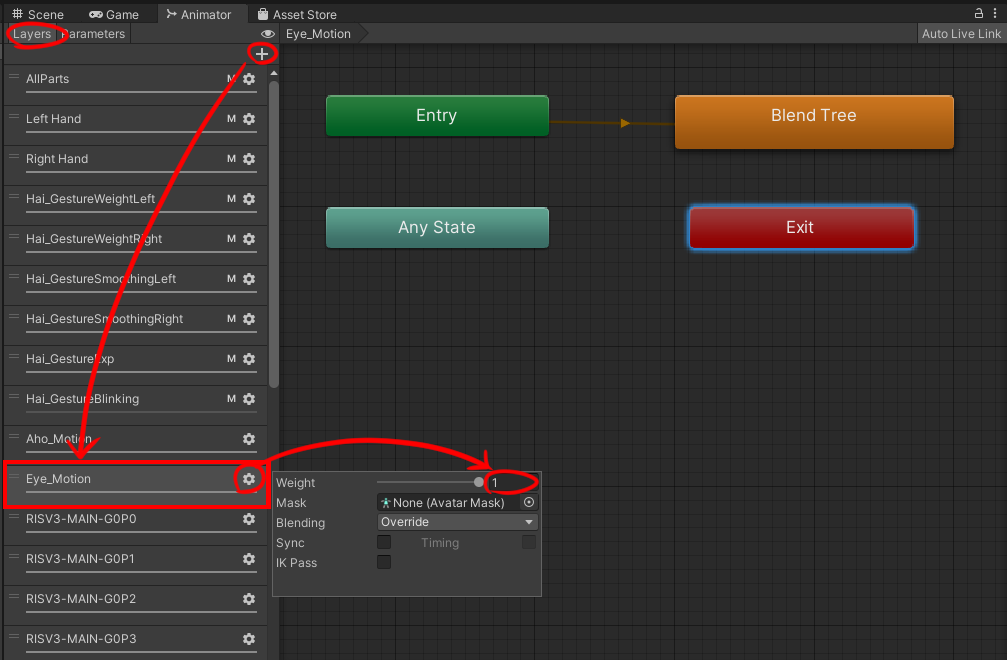Select the Blend Tree state node

tap(813, 121)
